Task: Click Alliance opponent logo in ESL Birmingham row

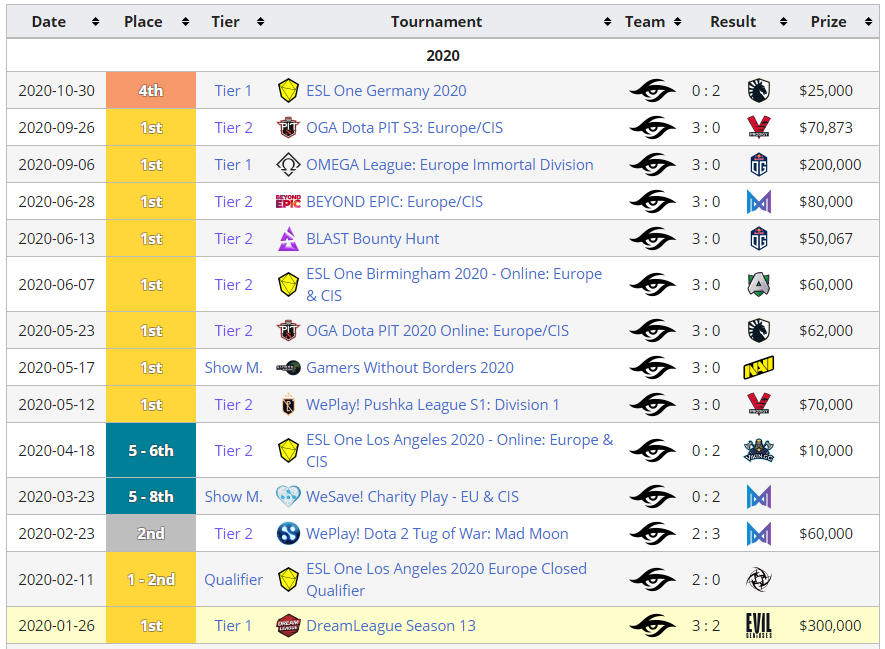Action: (759, 284)
